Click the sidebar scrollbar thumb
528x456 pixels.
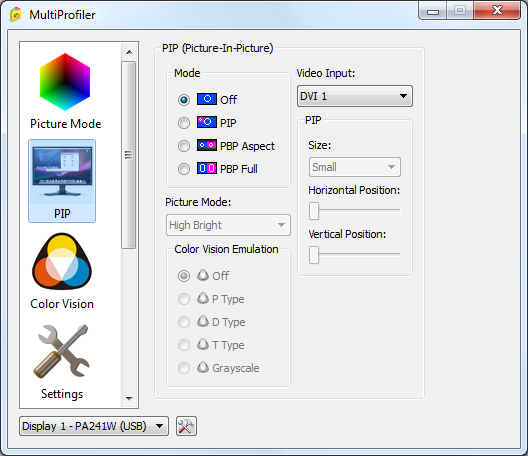click(128, 155)
